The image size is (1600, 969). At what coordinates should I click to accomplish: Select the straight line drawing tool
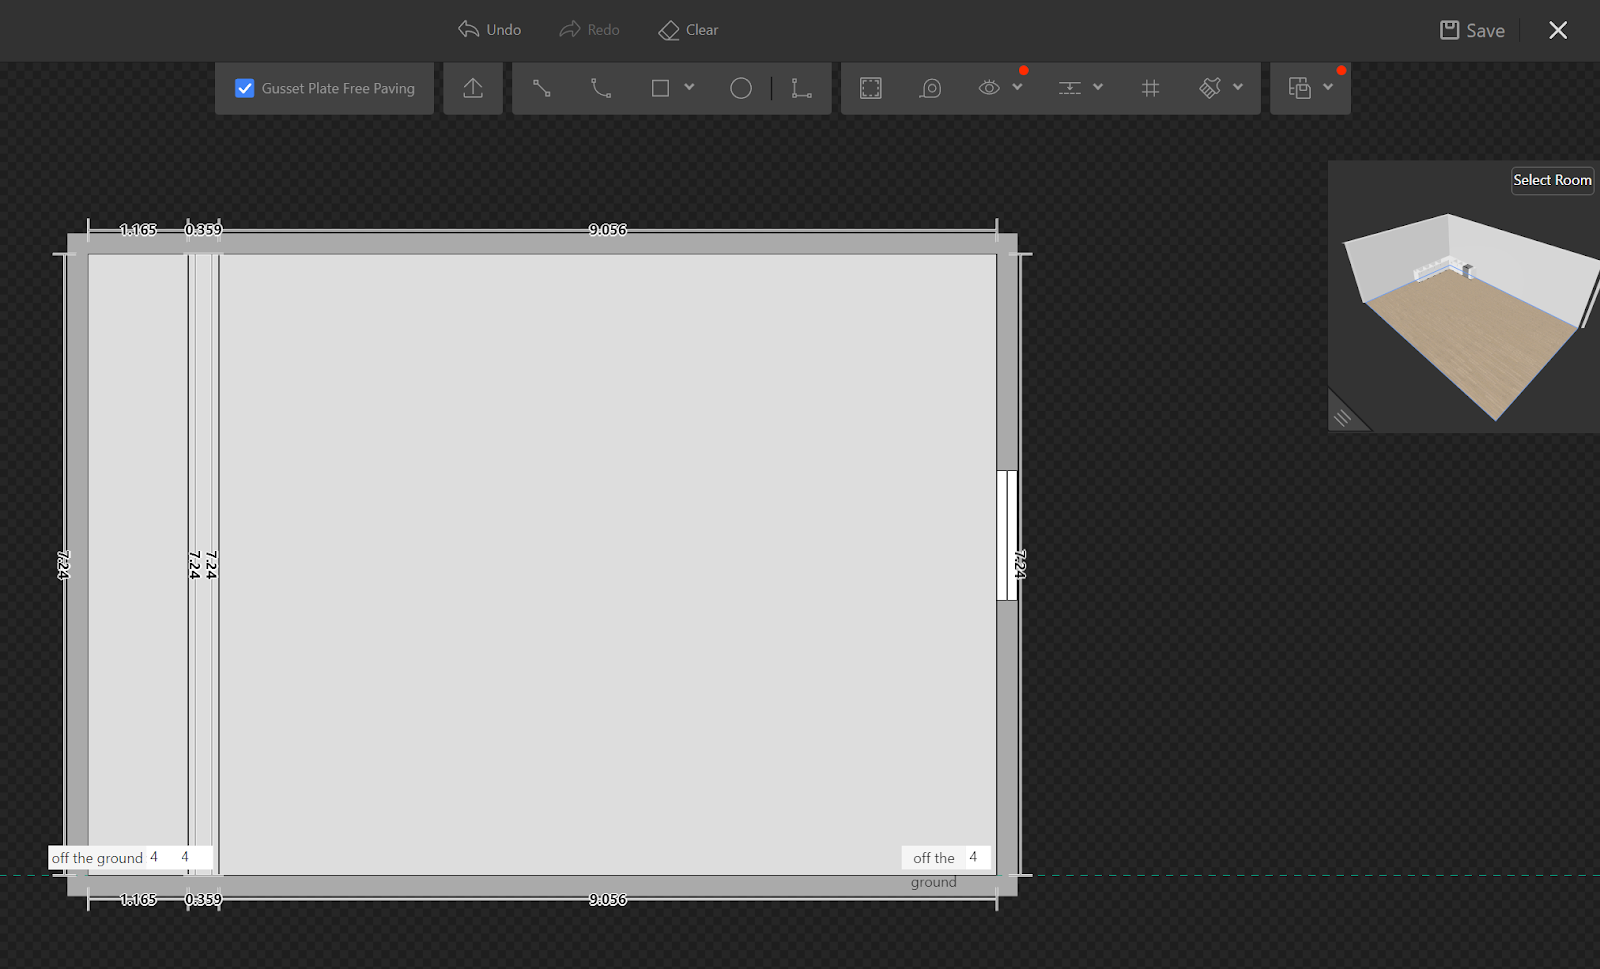[541, 88]
